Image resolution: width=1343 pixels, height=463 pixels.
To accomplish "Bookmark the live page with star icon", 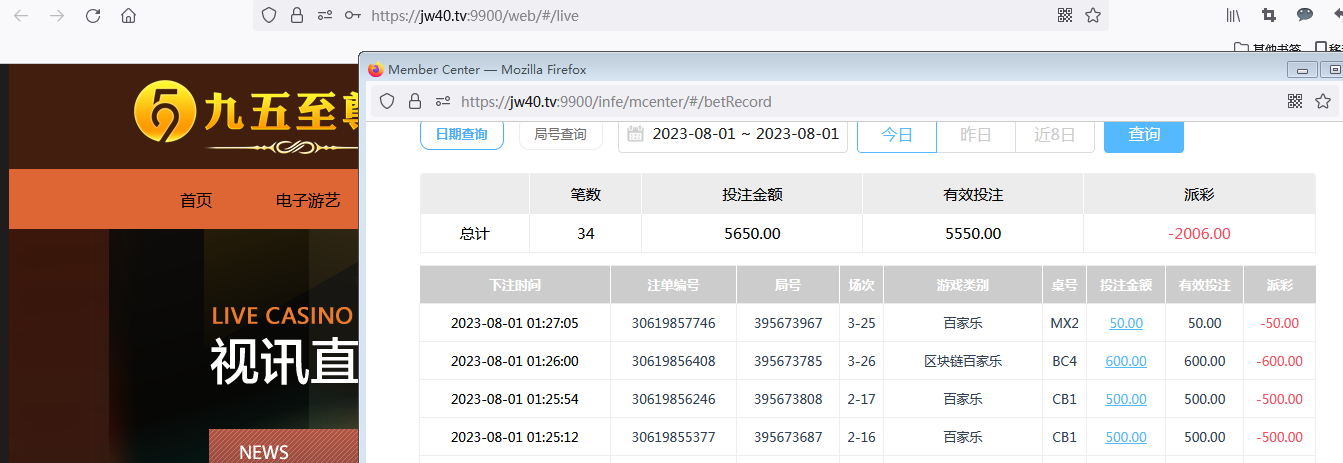I will (1093, 16).
